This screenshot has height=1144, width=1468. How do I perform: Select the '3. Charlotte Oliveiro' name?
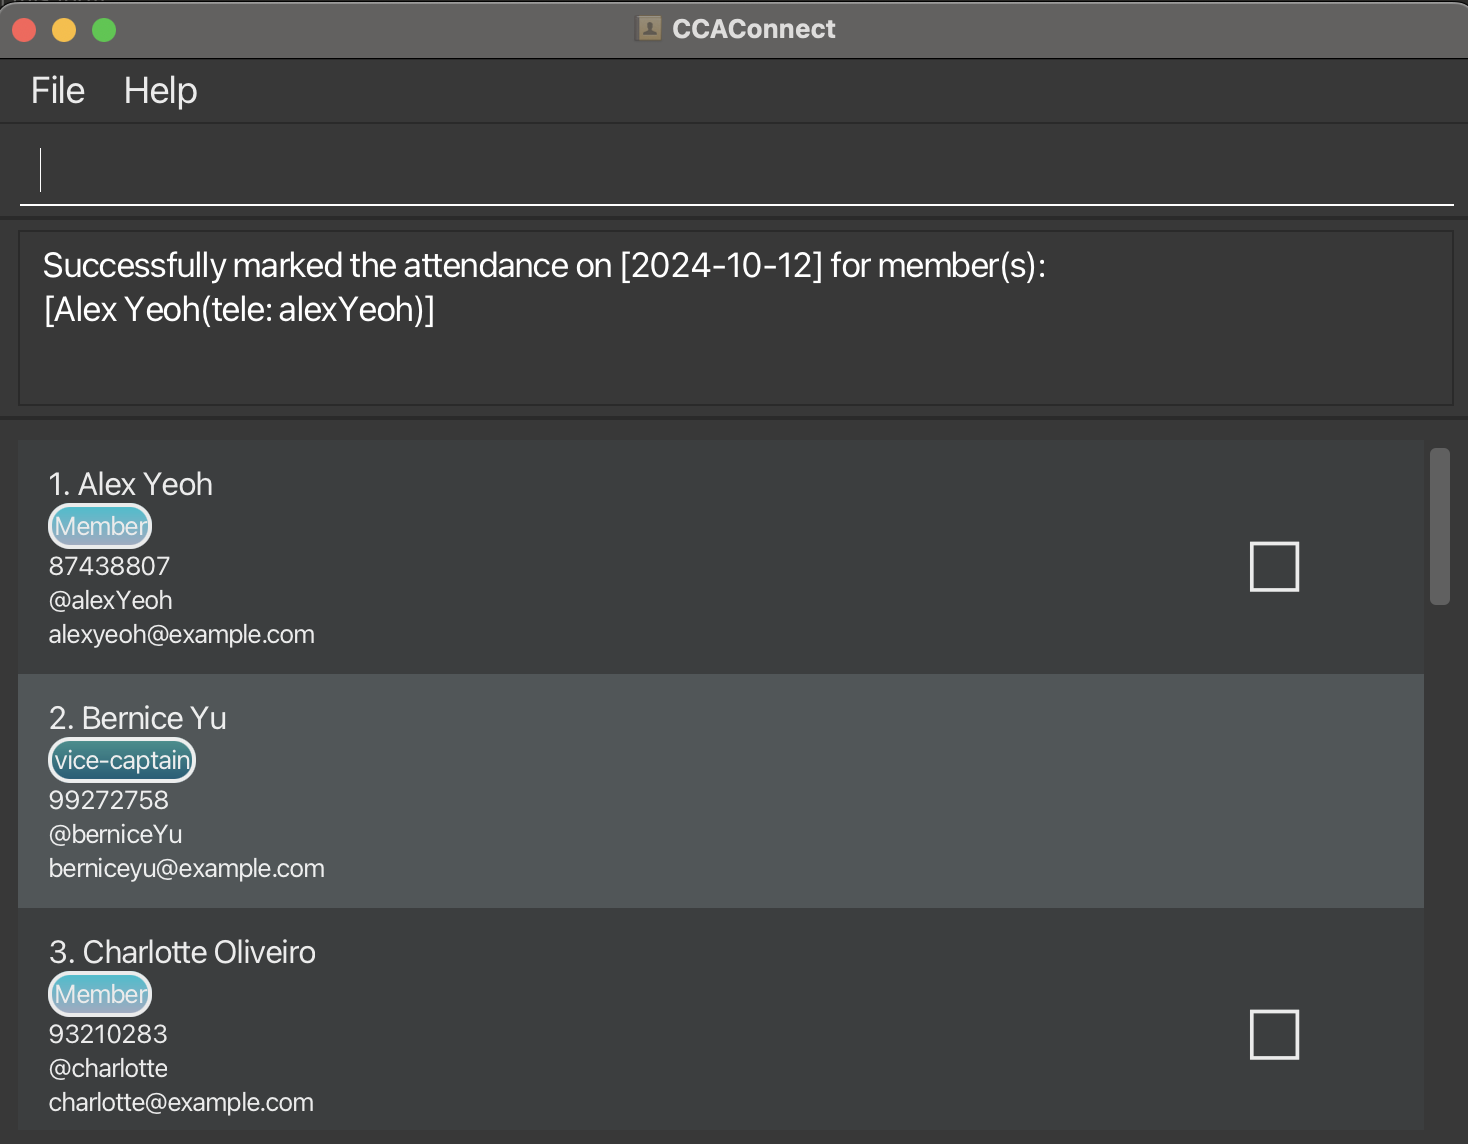(x=182, y=952)
